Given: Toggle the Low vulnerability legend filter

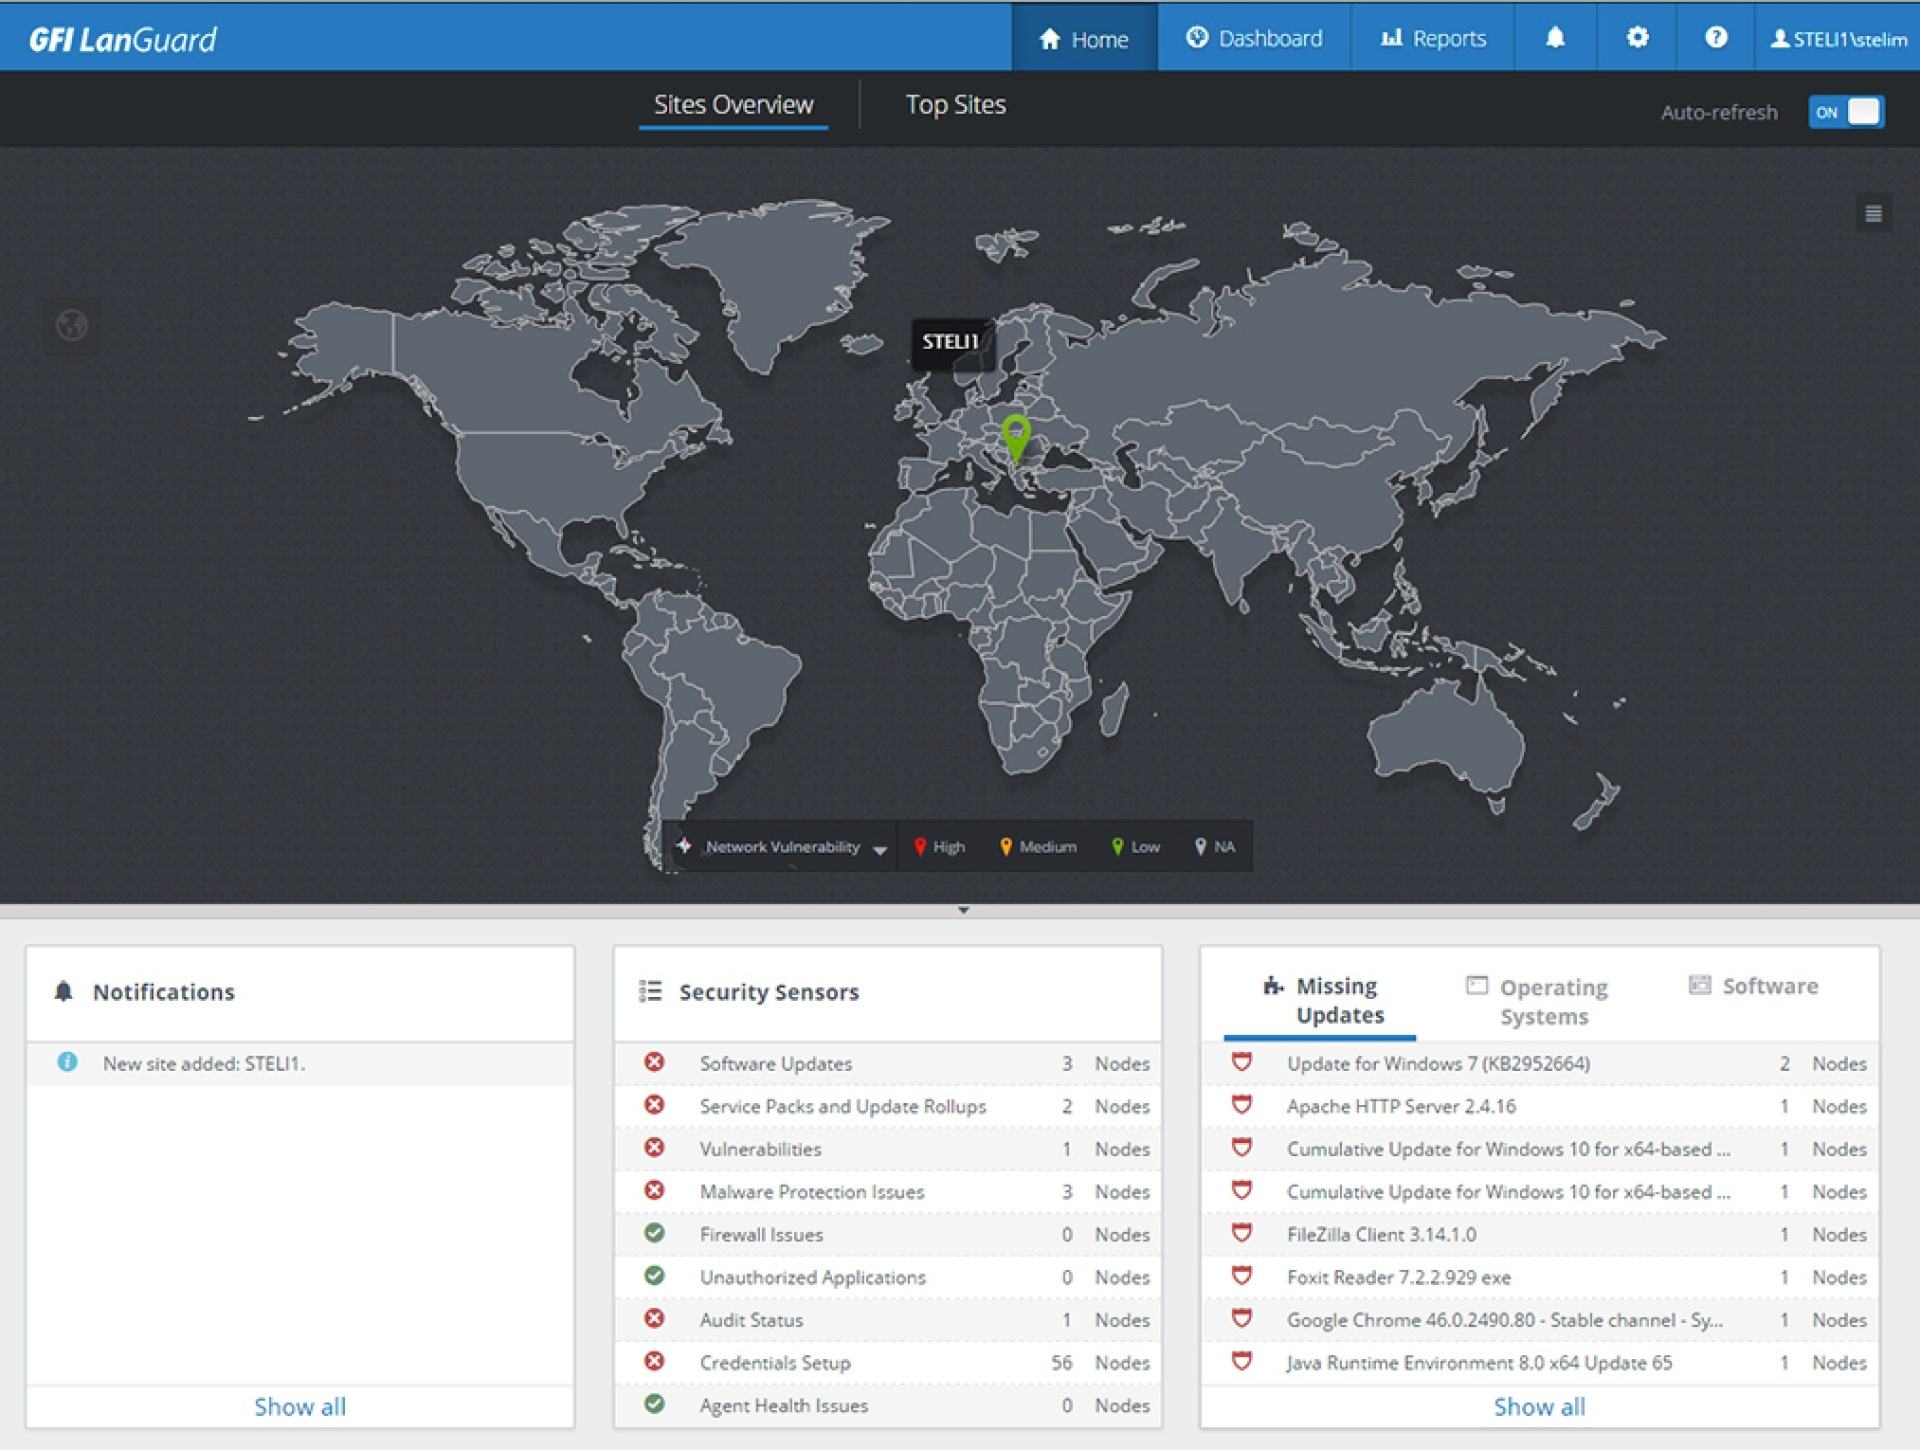Looking at the screenshot, I should pyautogui.click(x=1135, y=847).
